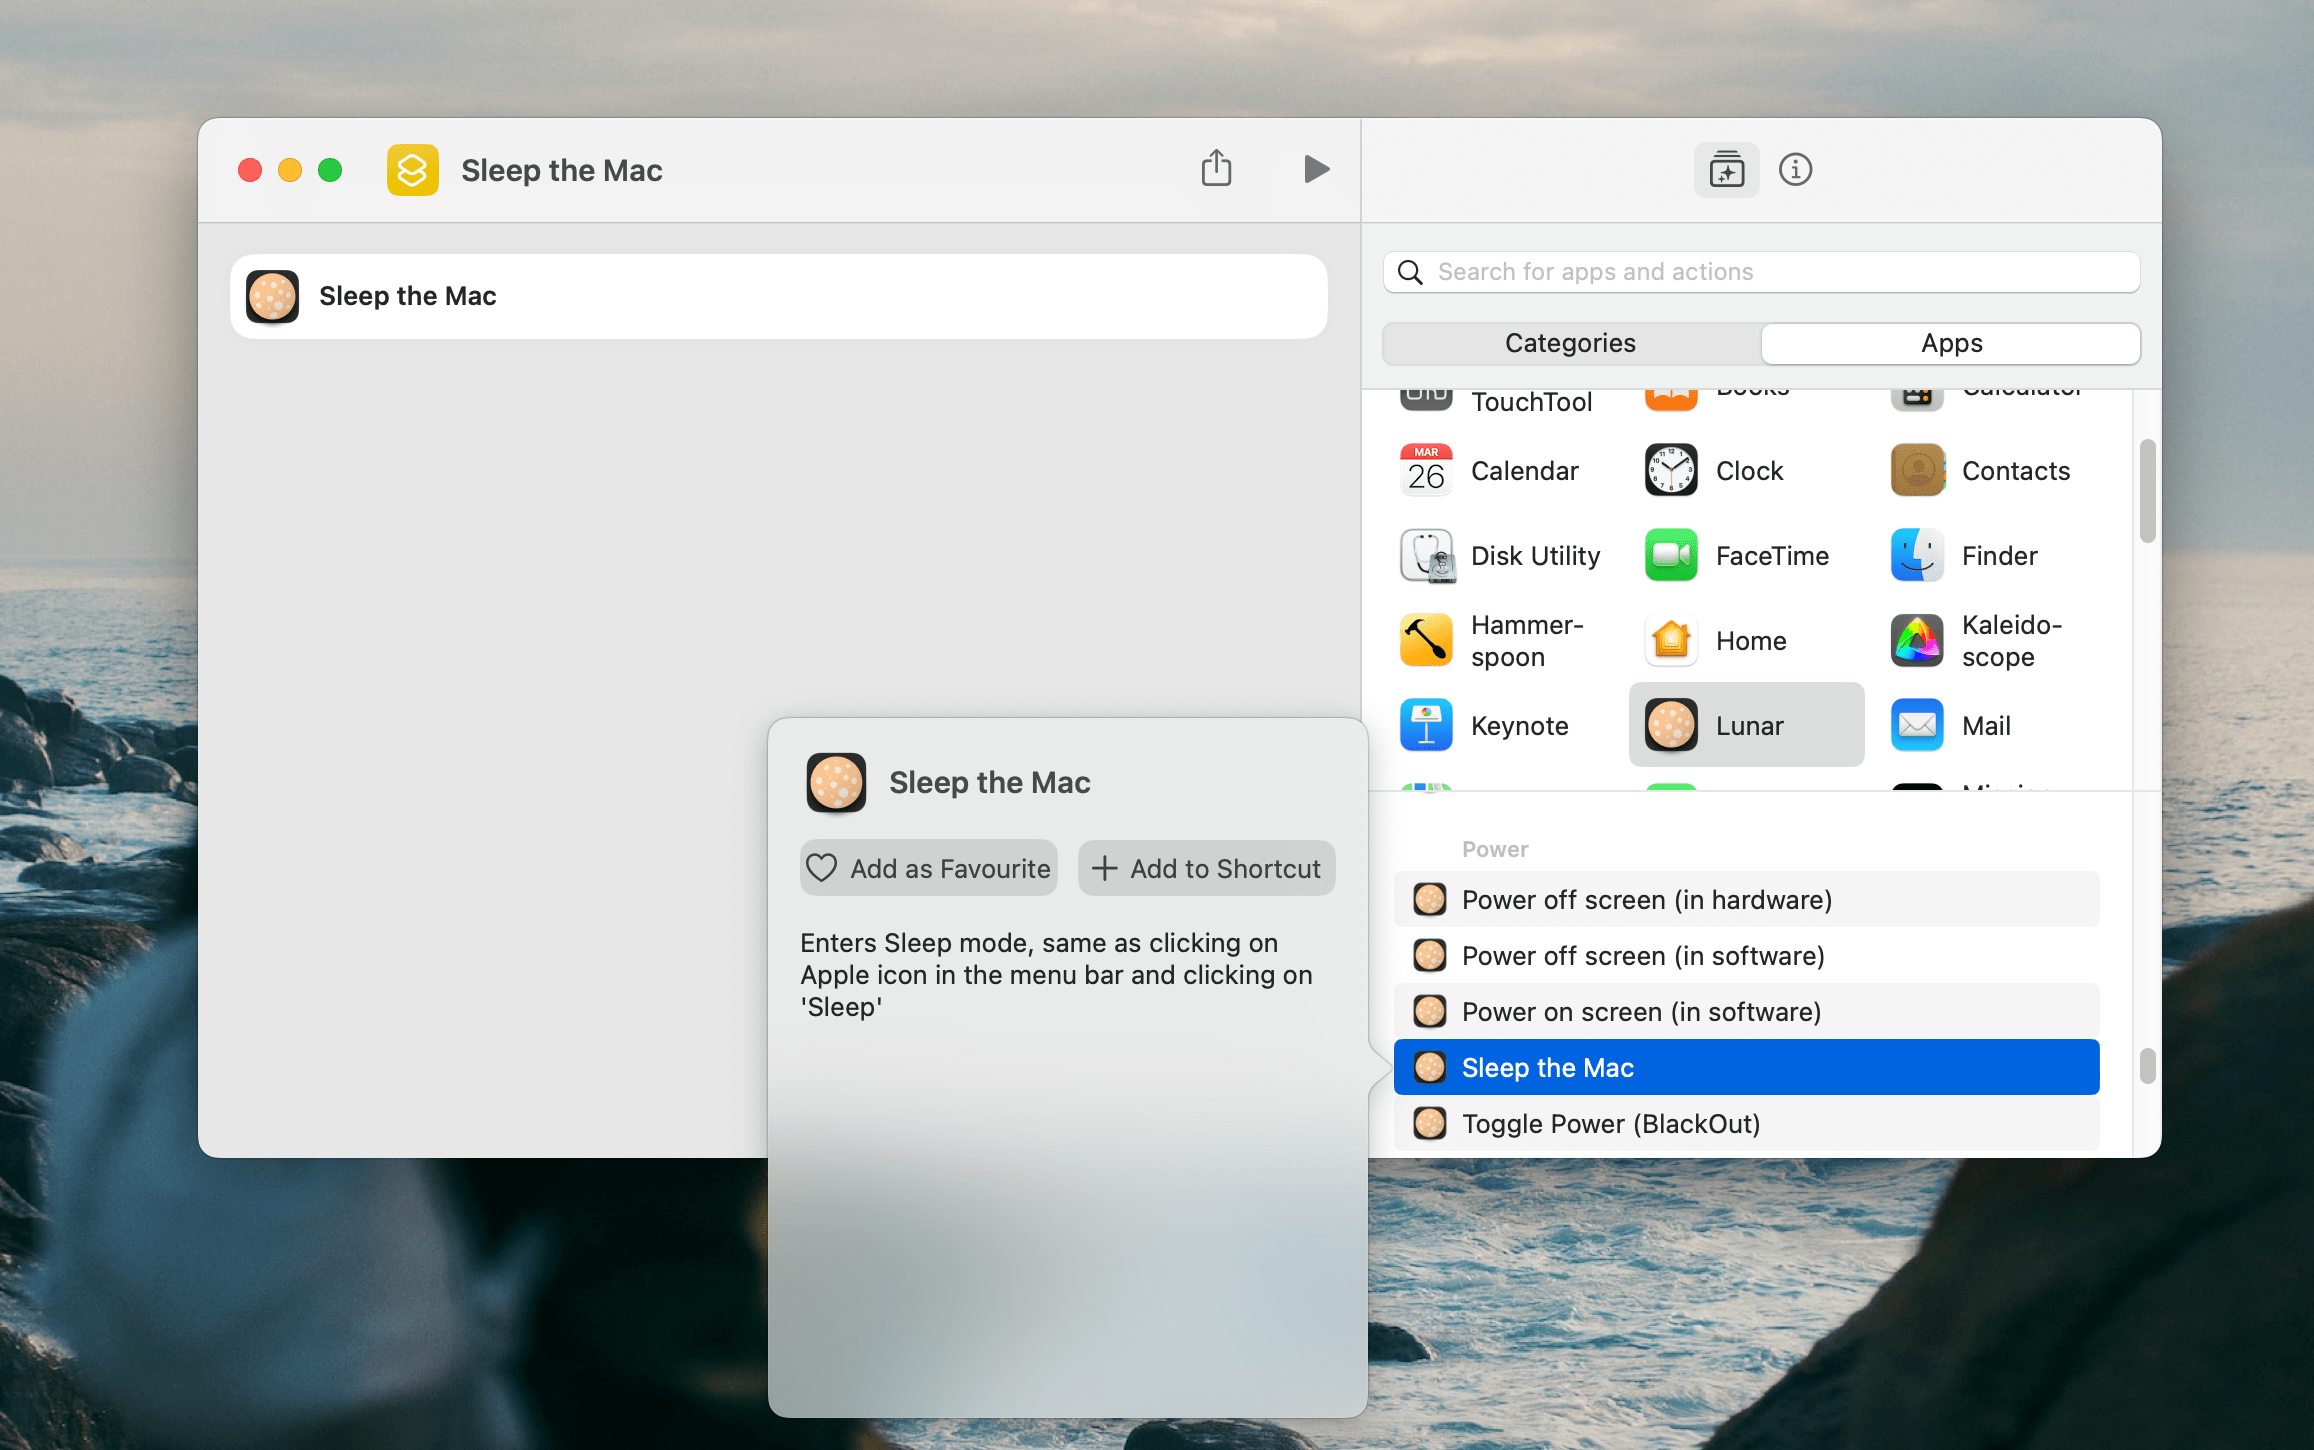Run the shortcut with the play button
The width and height of the screenshot is (2314, 1450).
coord(1316,169)
